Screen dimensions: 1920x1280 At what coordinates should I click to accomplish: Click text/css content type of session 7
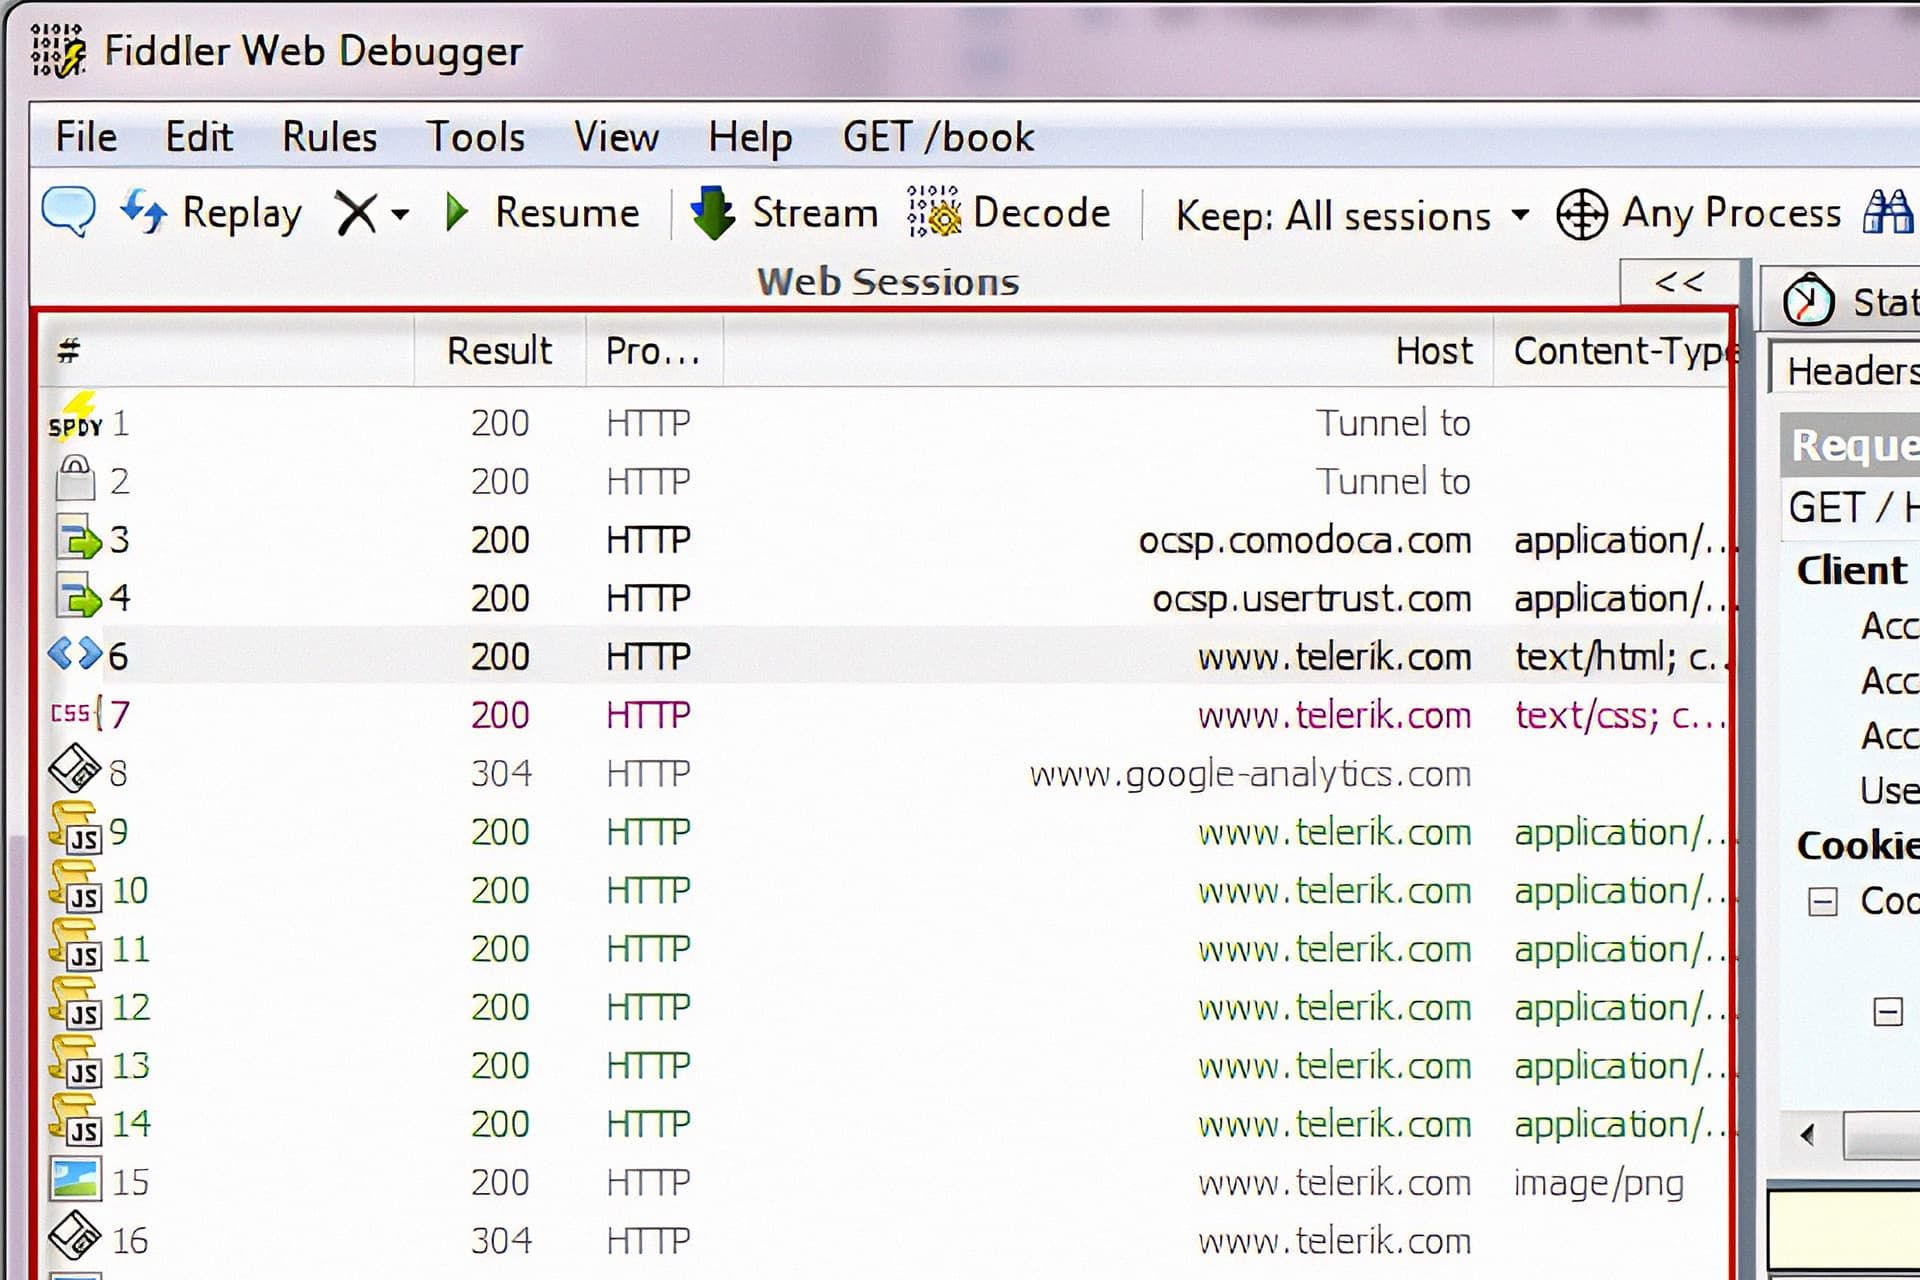(1619, 715)
